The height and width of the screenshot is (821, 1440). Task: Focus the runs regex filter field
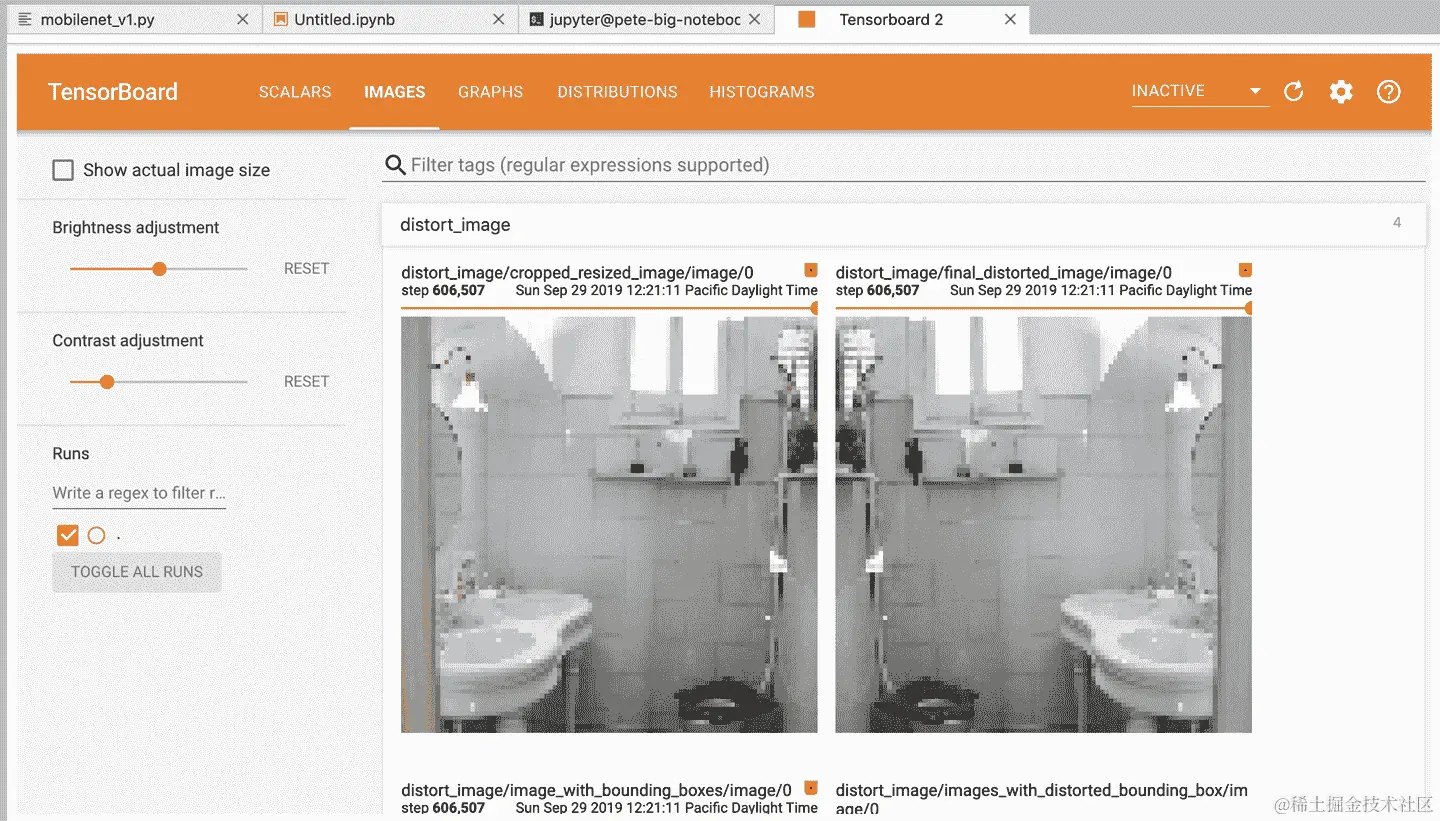(139, 493)
